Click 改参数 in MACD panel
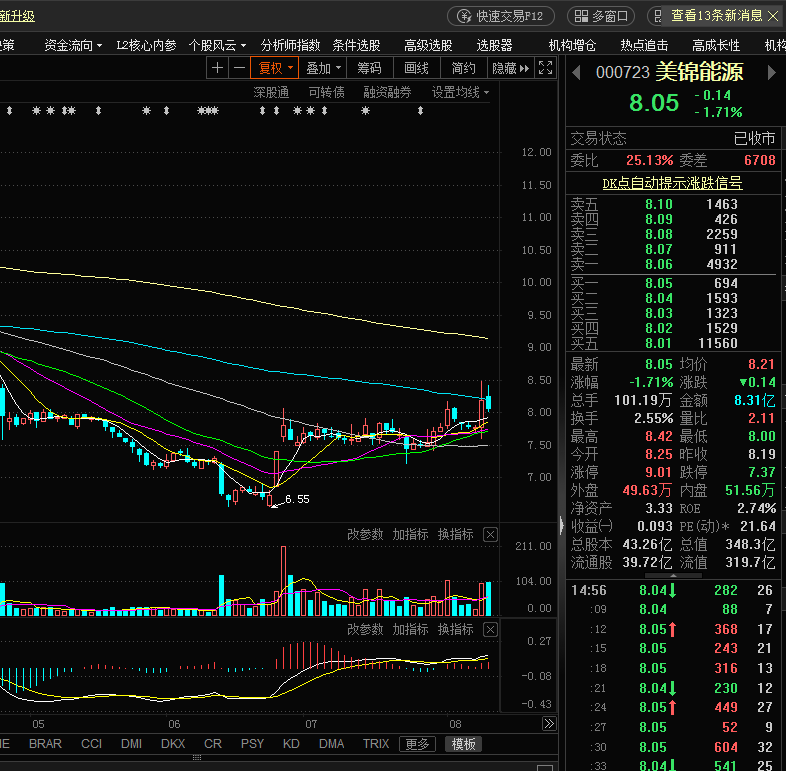The width and height of the screenshot is (786, 771). 365,630
